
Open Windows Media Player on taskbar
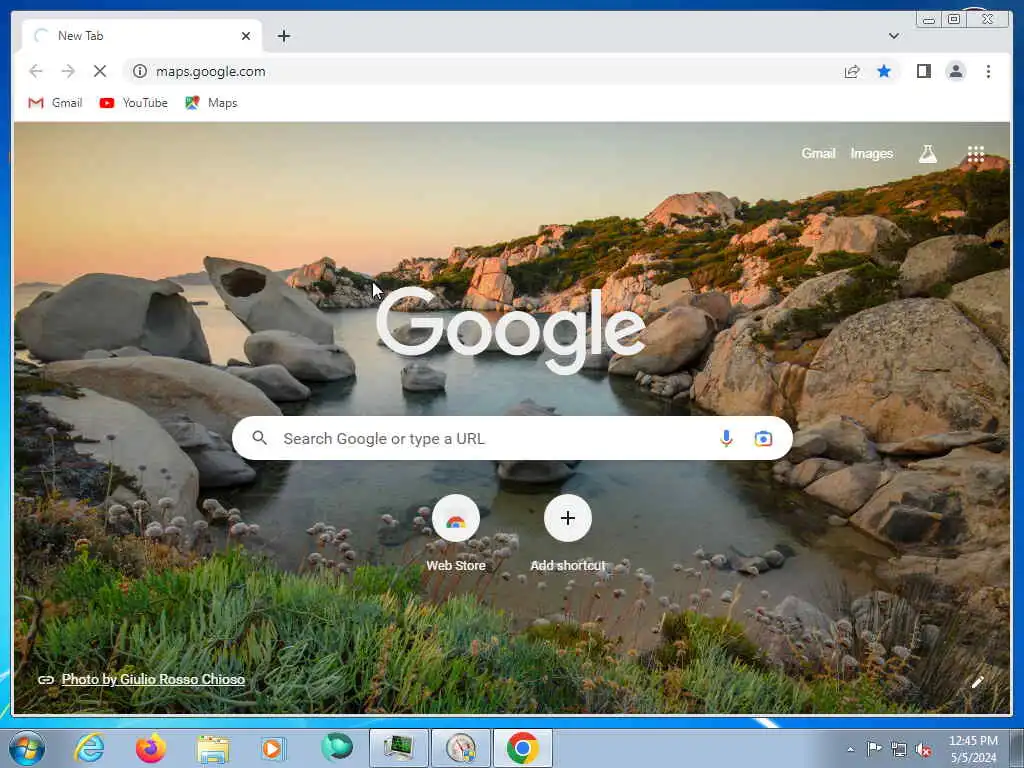click(274, 748)
